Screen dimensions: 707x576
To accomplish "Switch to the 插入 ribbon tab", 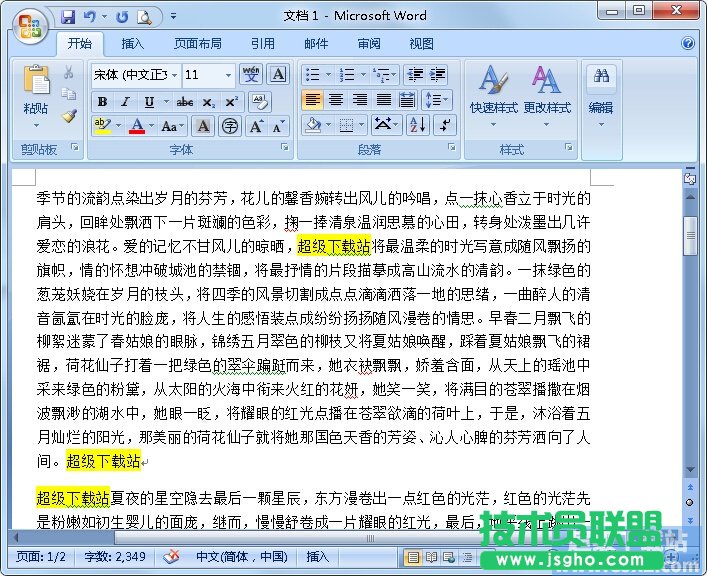I will (x=133, y=44).
